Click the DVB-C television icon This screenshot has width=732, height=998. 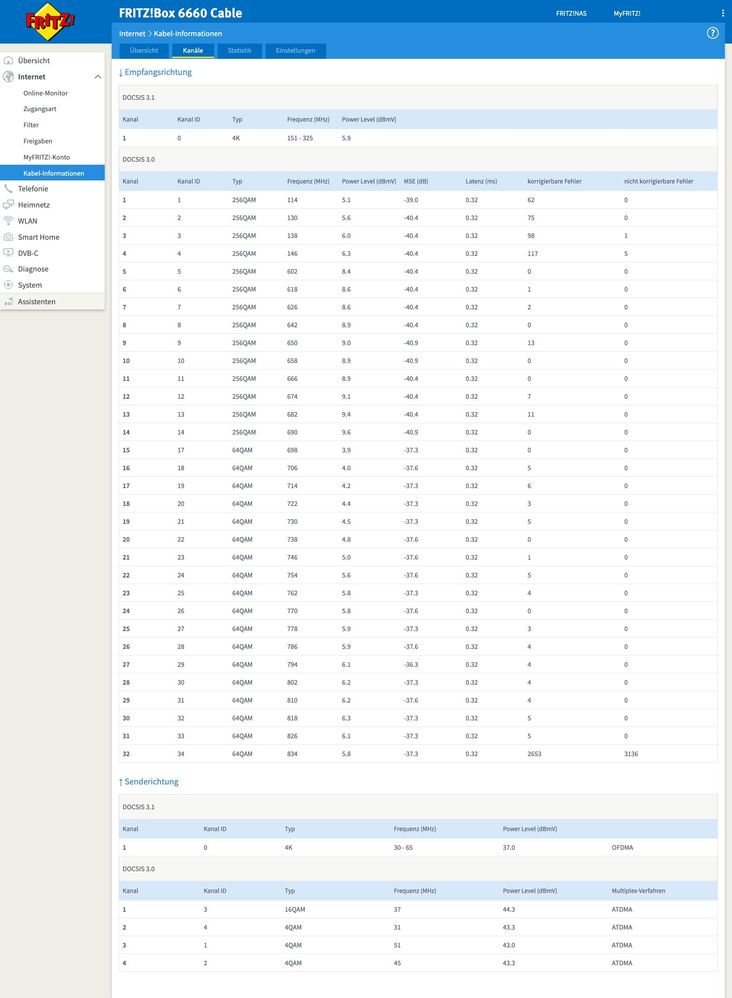[x=8, y=253]
